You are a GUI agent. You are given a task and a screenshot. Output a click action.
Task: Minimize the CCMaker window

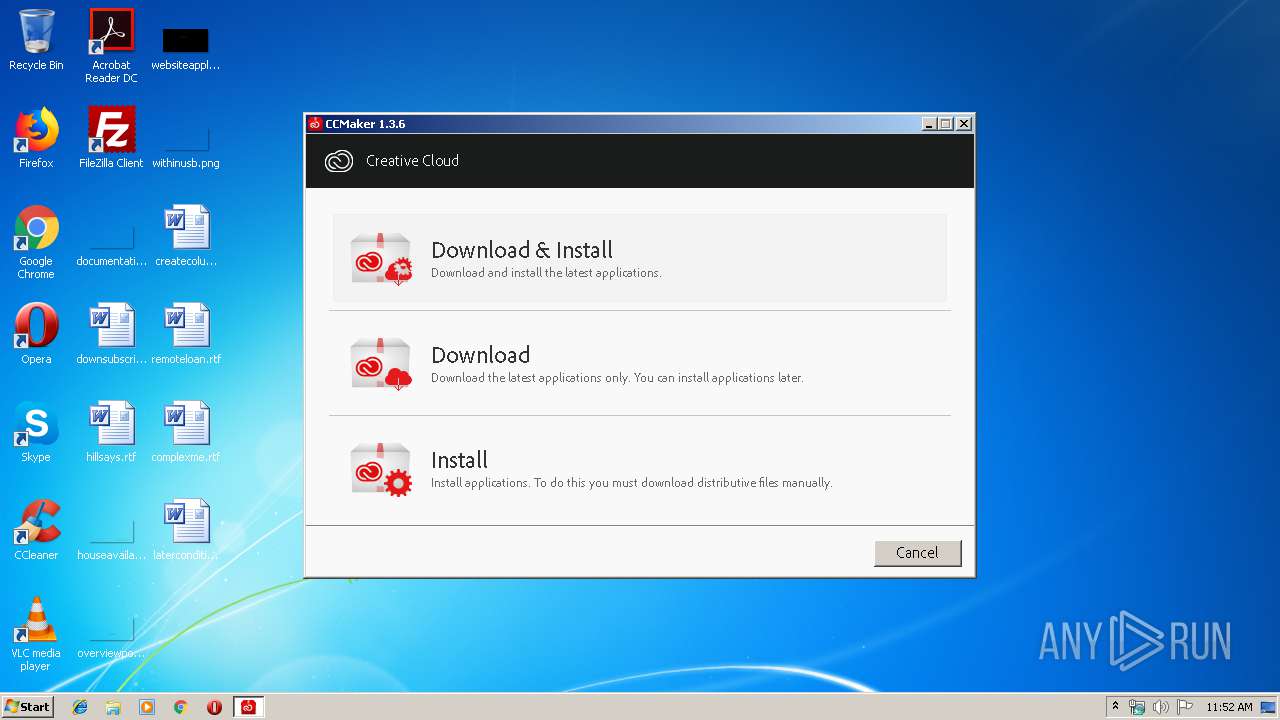[928, 124]
